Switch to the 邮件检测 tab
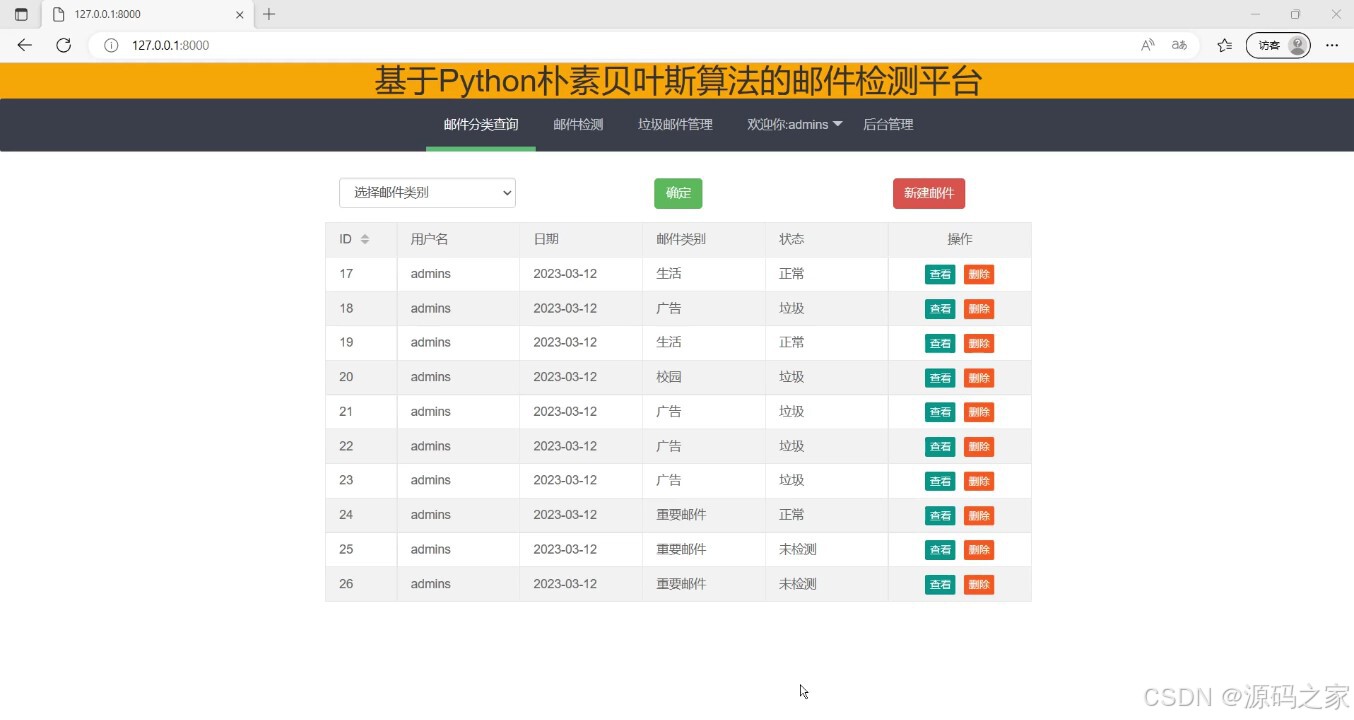 578,125
